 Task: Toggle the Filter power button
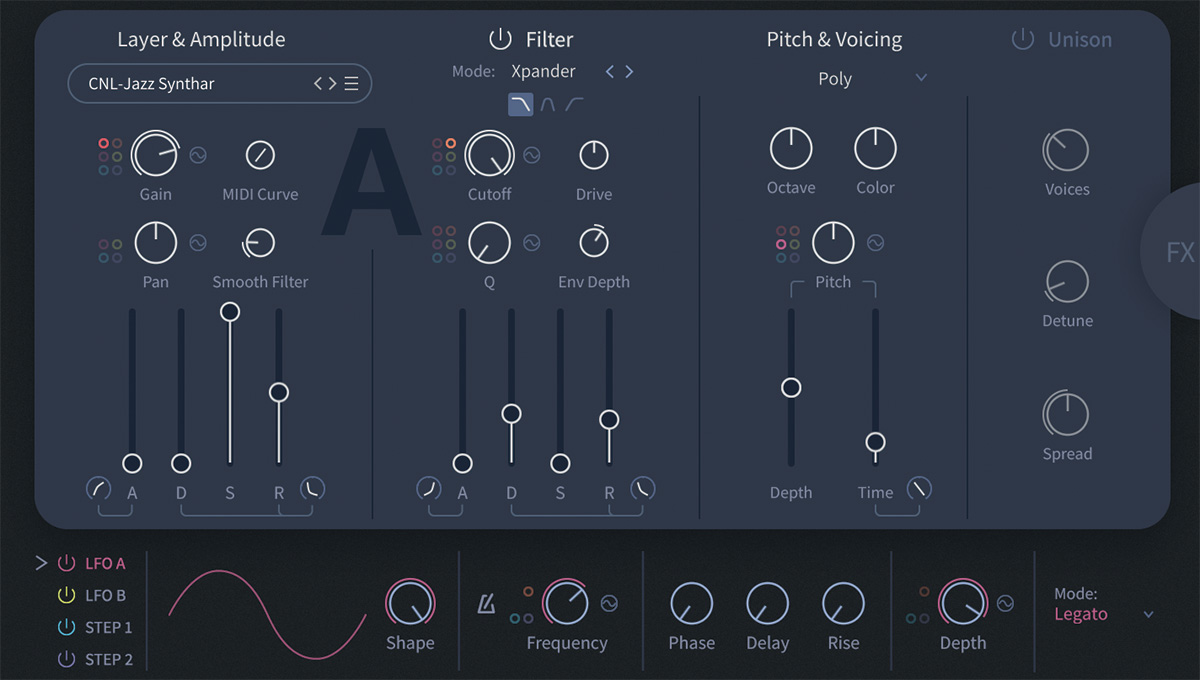click(x=500, y=40)
